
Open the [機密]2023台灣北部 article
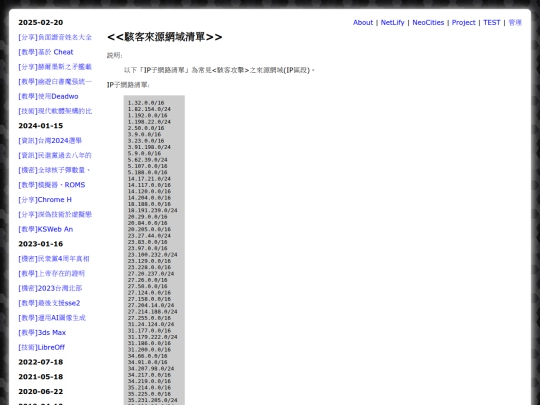coord(50,288)
